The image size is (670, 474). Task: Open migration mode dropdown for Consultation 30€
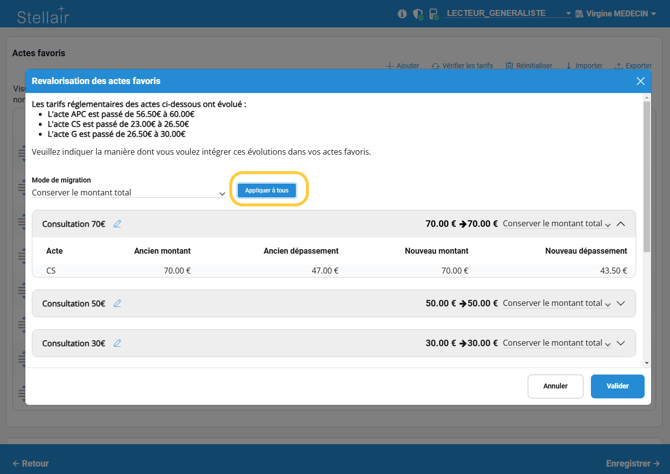(556, 343)
